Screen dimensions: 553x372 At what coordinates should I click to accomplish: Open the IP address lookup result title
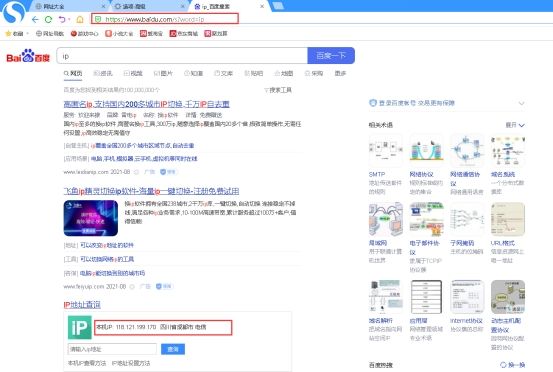82,305
